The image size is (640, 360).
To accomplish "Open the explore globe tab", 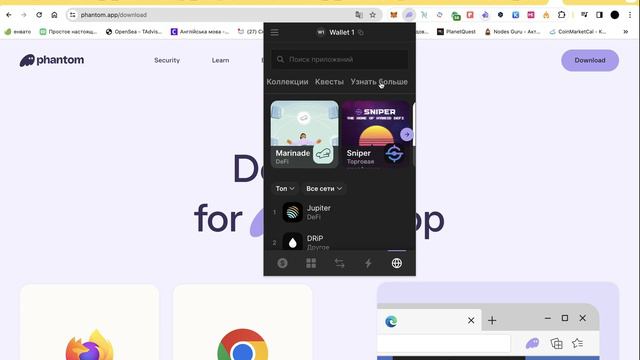I will tap(397, 263).
